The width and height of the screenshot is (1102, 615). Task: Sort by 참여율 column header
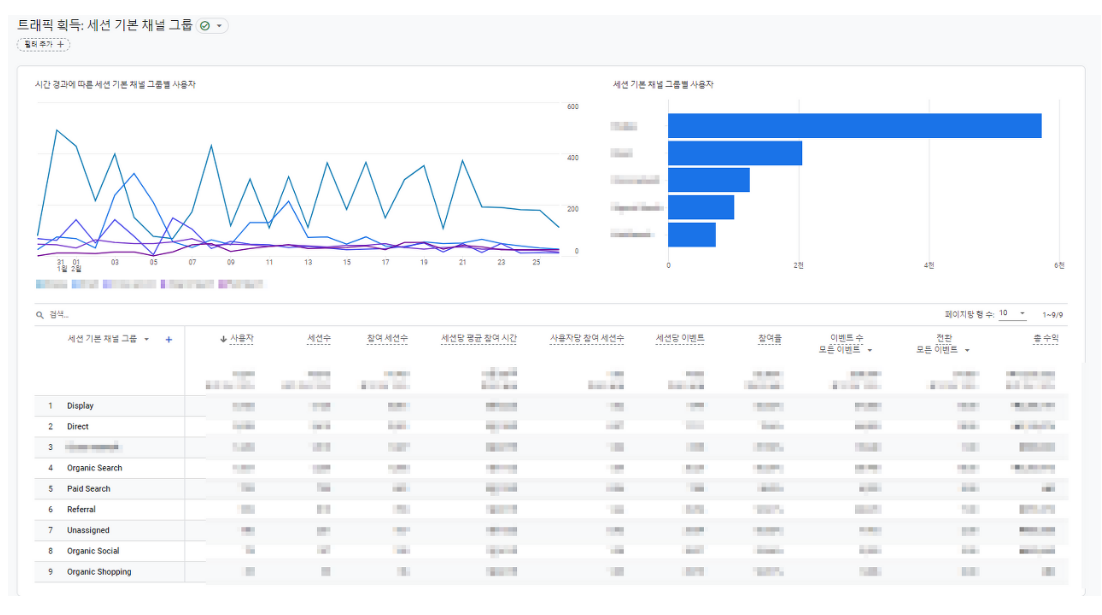770,339
